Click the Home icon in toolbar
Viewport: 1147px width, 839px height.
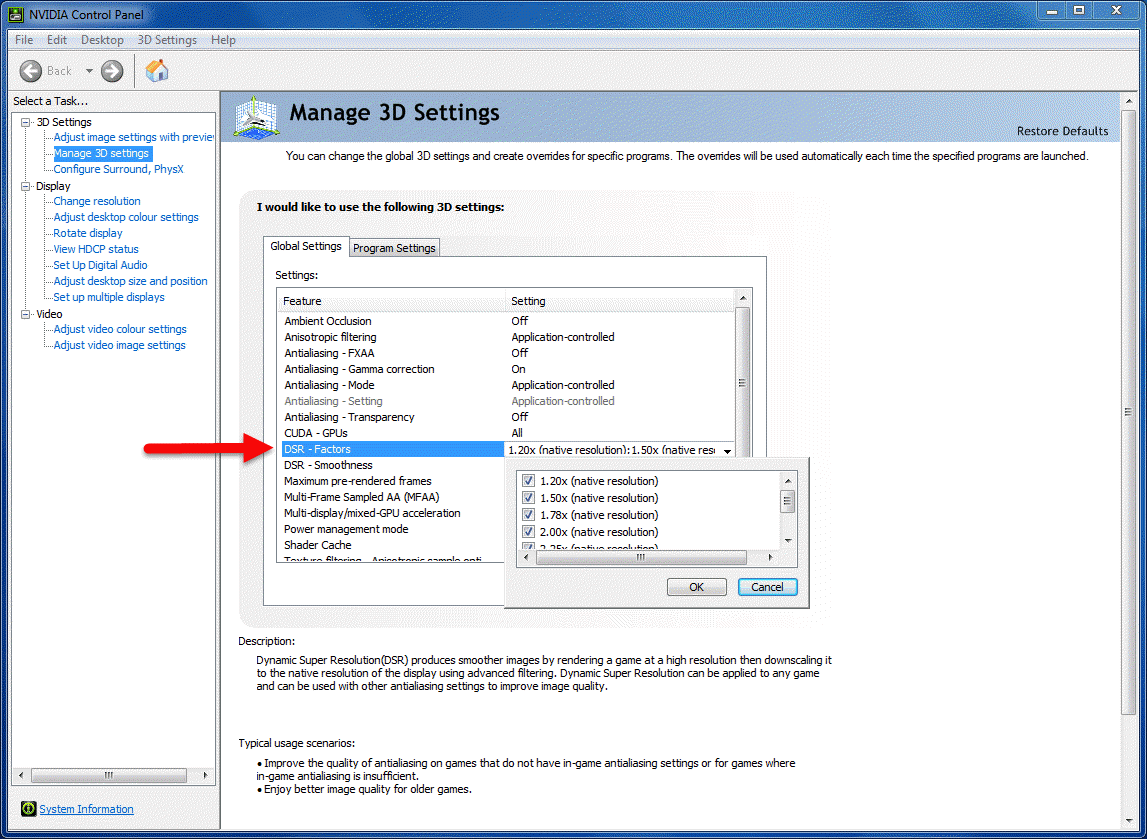[157, 70]
